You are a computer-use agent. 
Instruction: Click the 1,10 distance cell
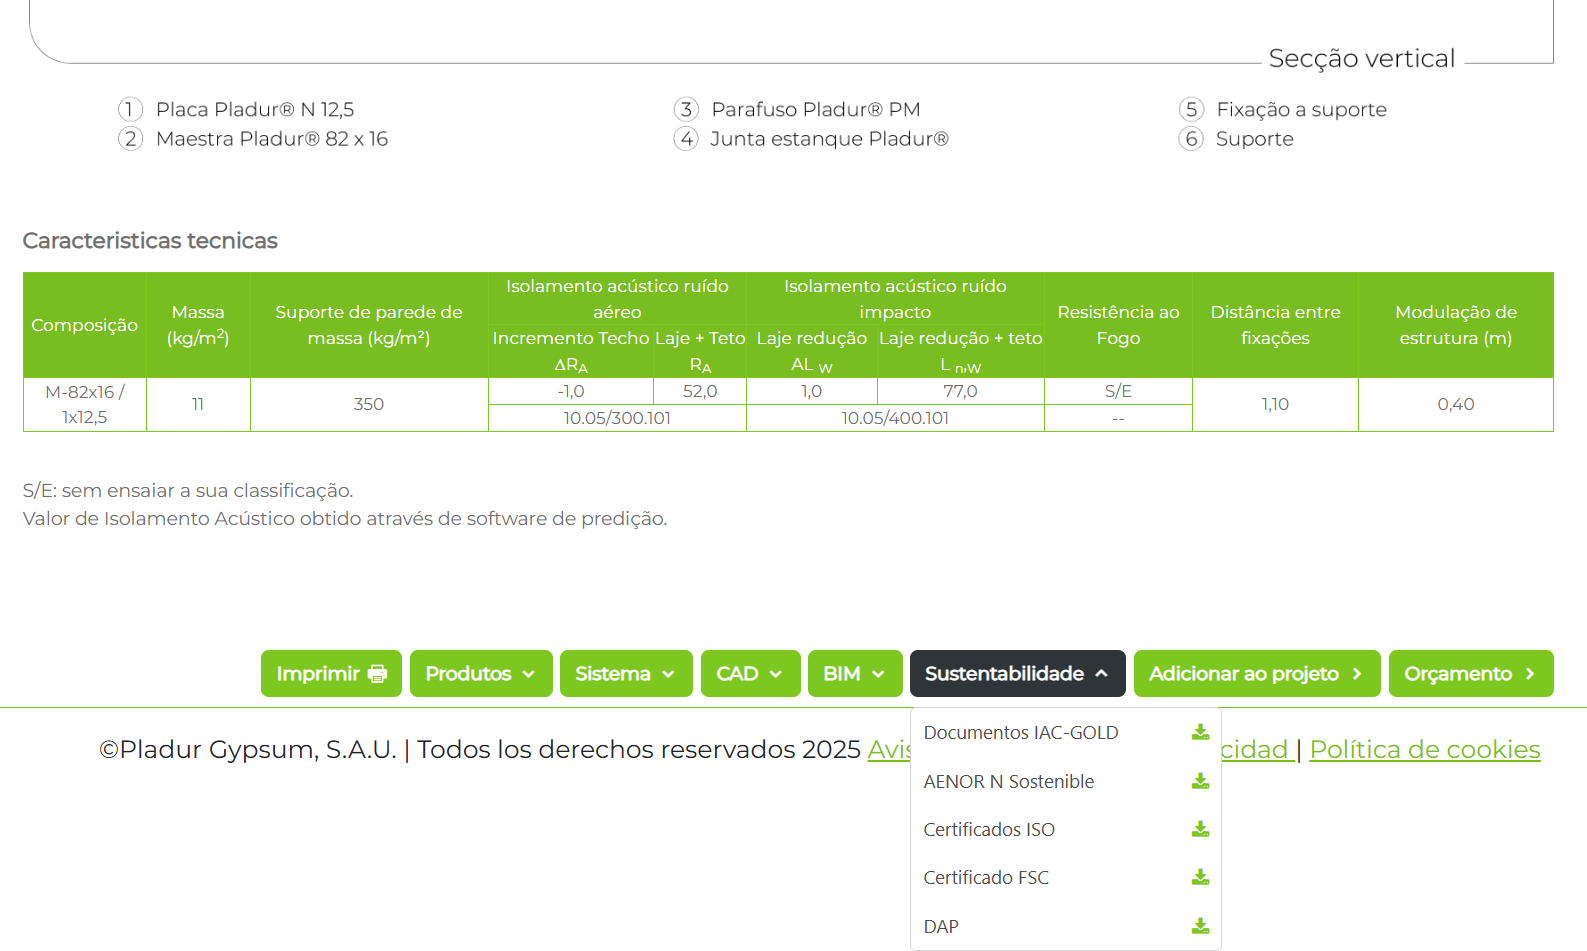tap(1275, 404)
